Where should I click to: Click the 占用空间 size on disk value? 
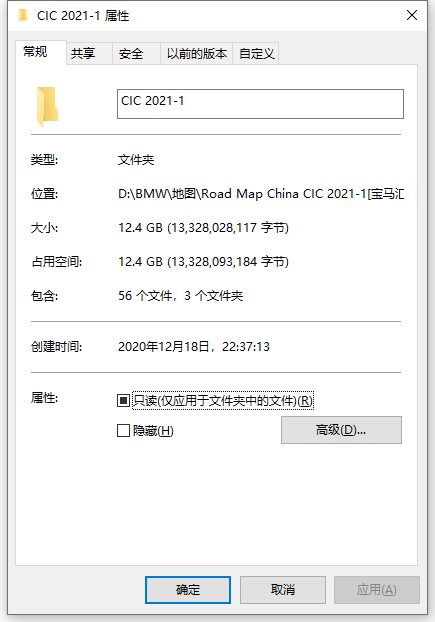[x=203, y=262]
